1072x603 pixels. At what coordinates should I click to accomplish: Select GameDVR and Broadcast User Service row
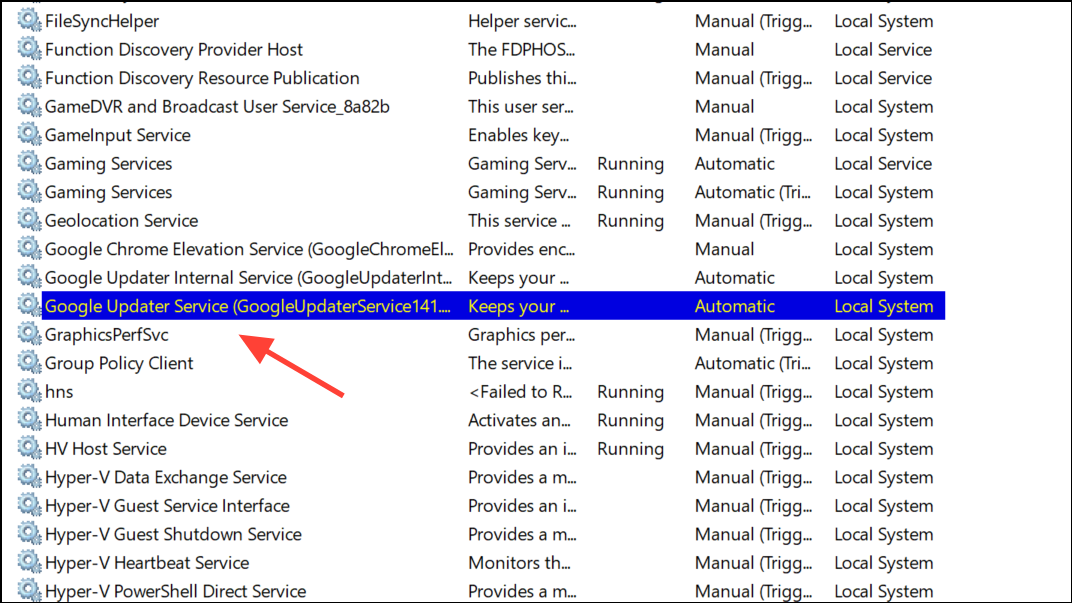click(x=217, y=107)
